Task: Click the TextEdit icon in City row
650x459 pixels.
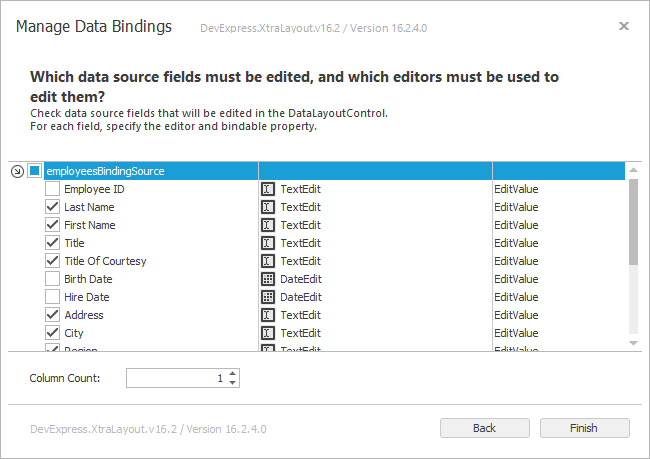Action: click(268, 333)
